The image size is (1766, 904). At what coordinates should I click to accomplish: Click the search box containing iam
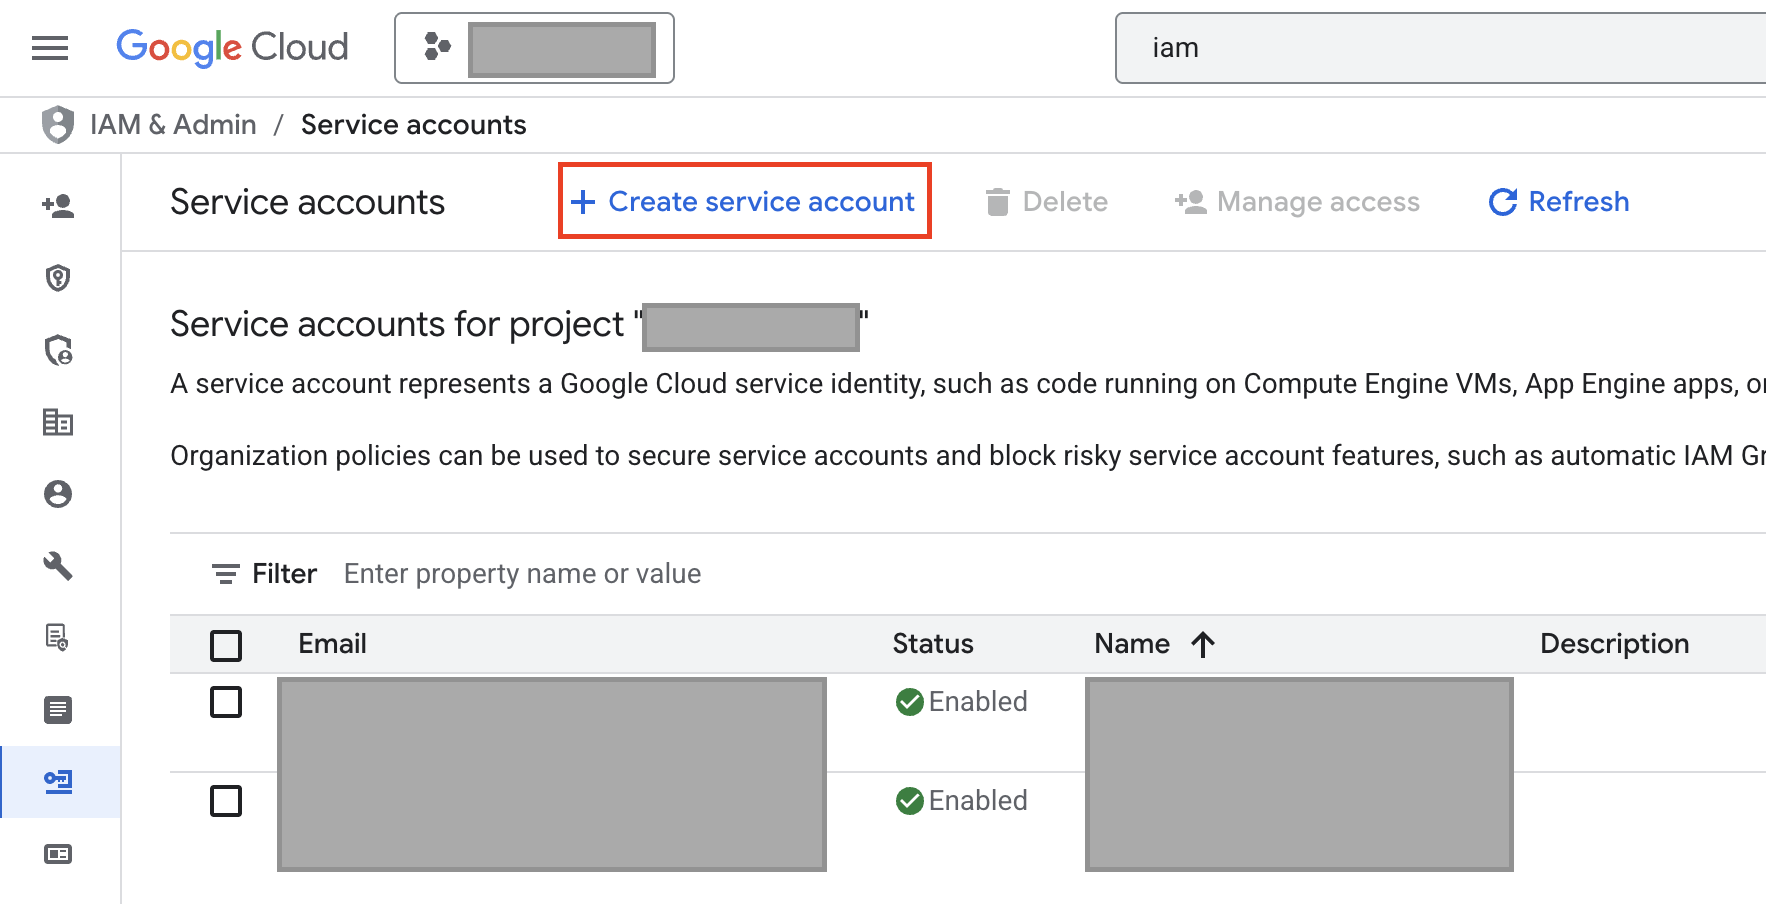(x=1440, y=48)
